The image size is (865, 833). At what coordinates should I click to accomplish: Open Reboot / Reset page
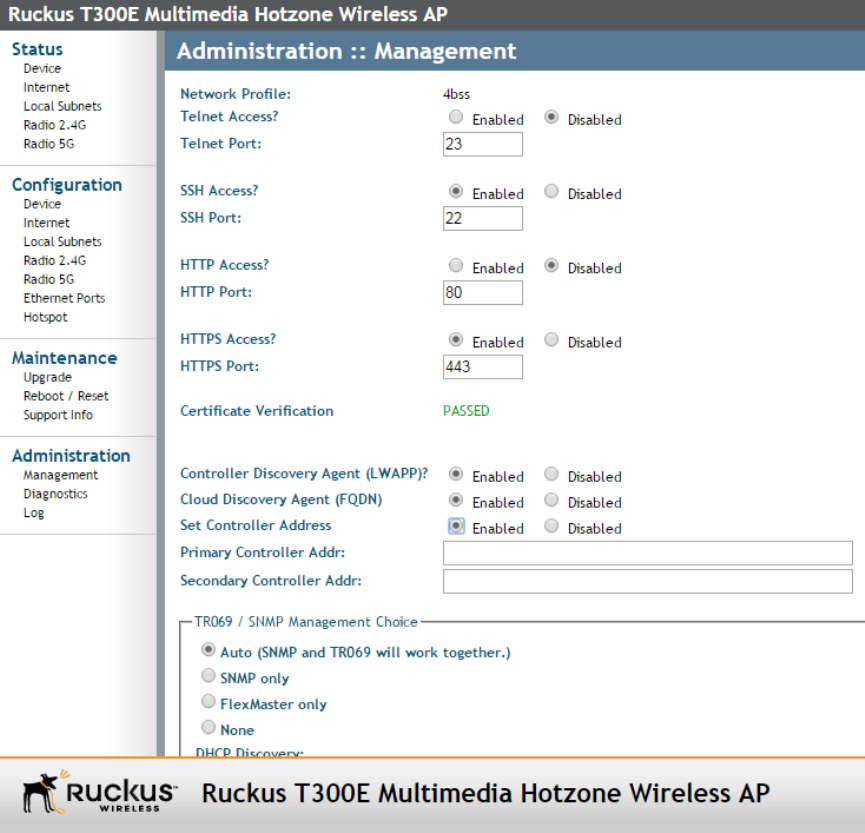tap(66, 396)
